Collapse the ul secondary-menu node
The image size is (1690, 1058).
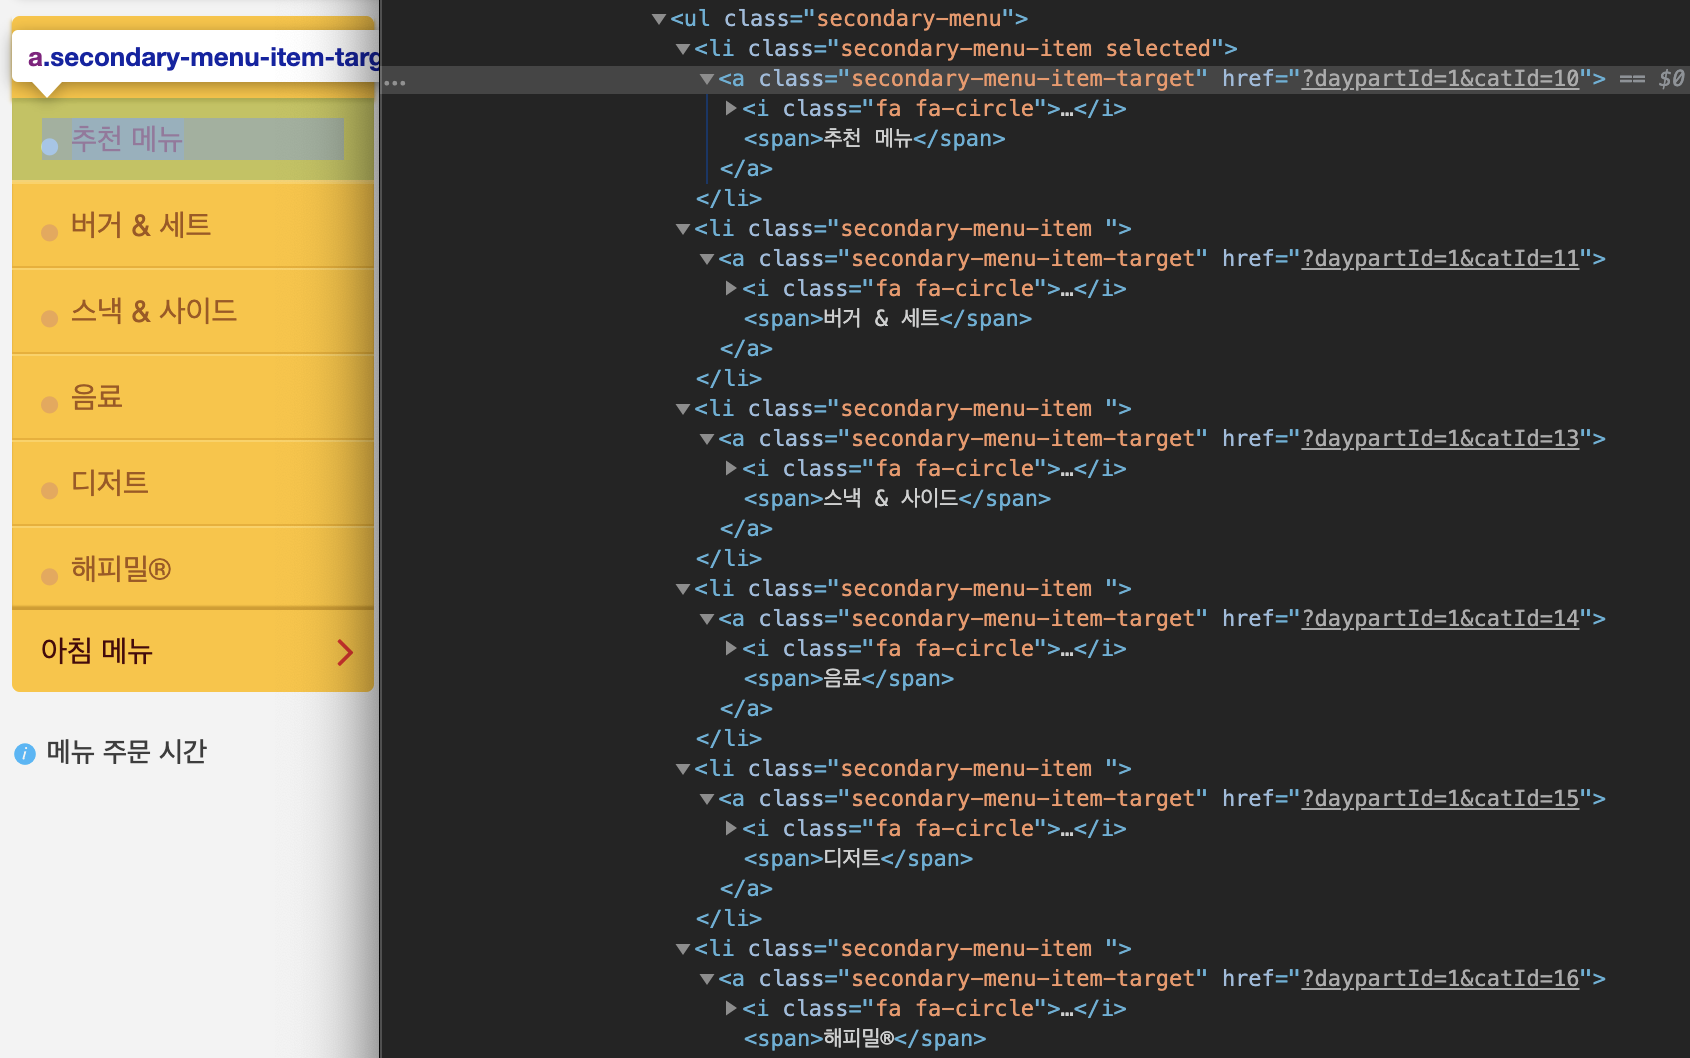(658, 19)
